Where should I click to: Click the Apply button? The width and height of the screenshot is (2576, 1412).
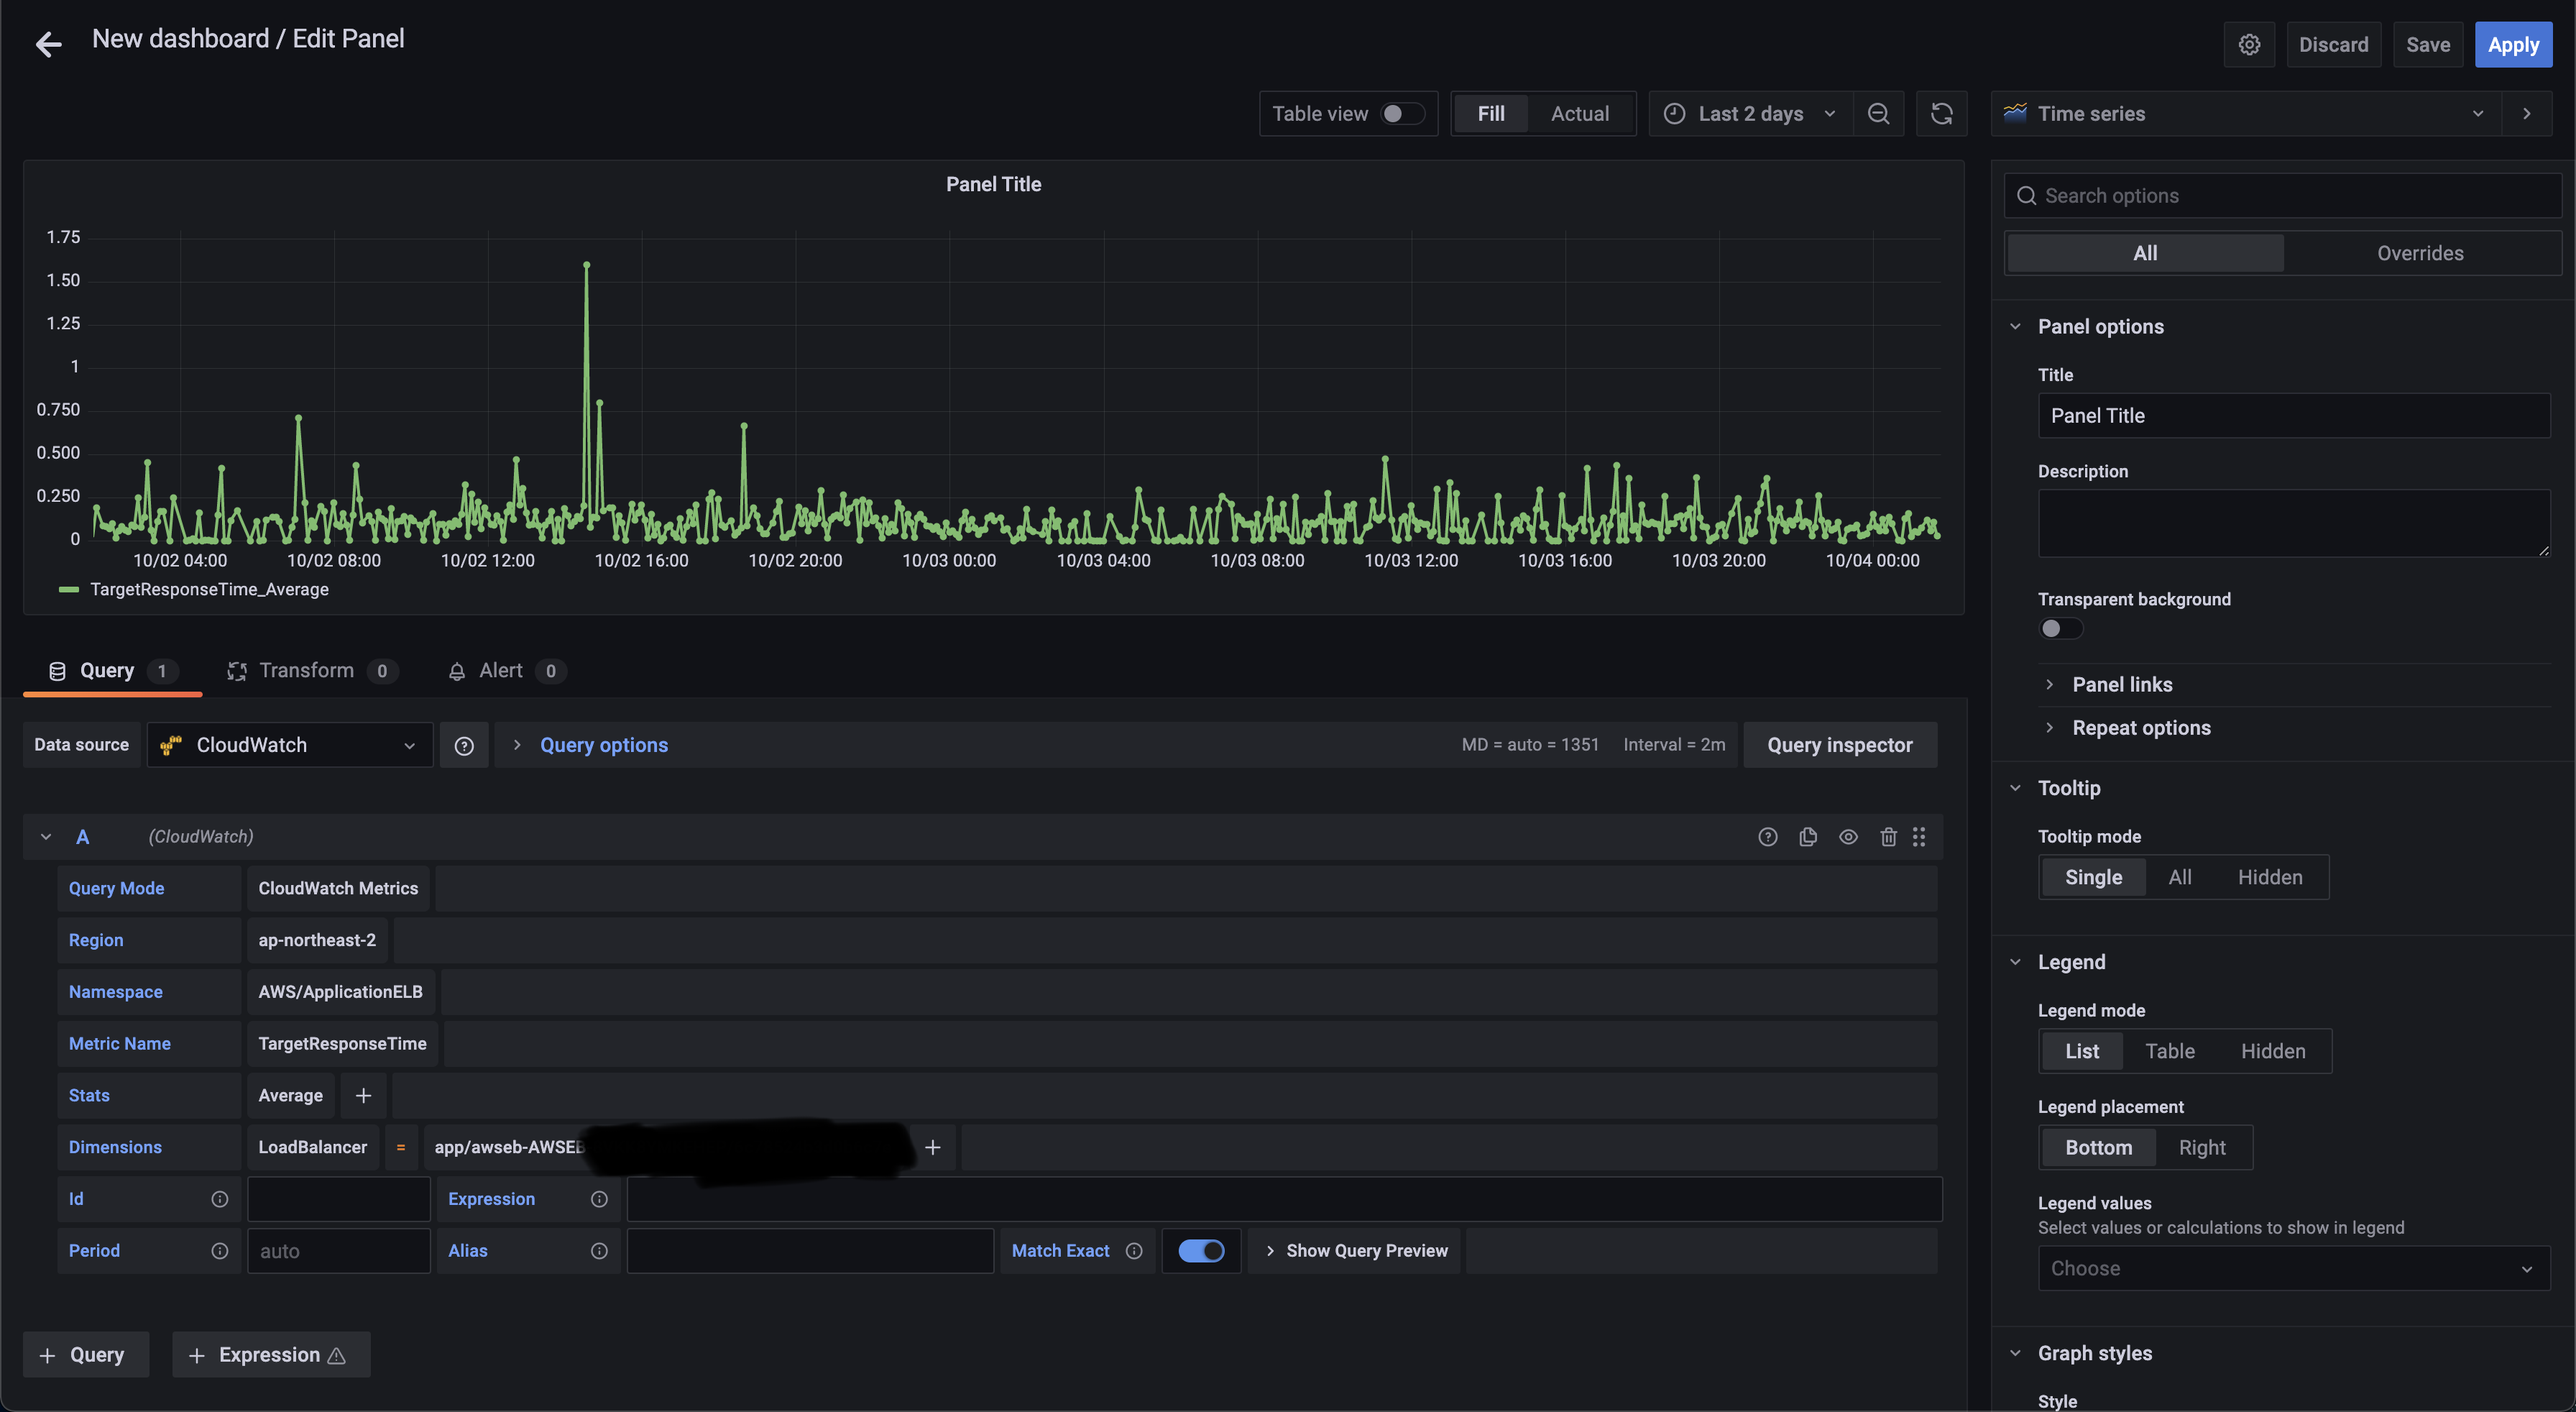pos(2512,45)
